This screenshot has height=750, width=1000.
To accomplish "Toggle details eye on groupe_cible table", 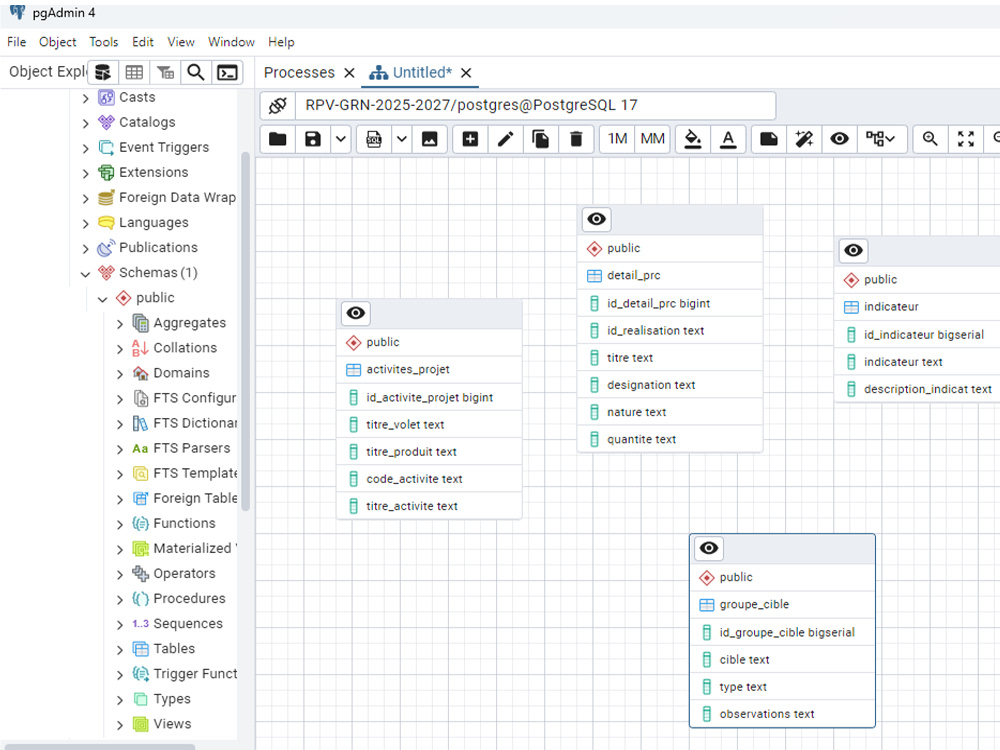I will pyautogui.click(x=709, y=548).
